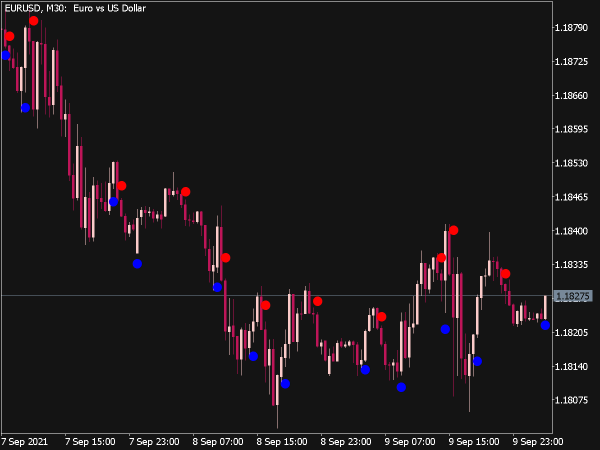This screenshot has width=600, height=450.
Task: Click the 1.18790 price axis label
Action: click(x=571, y=28)
